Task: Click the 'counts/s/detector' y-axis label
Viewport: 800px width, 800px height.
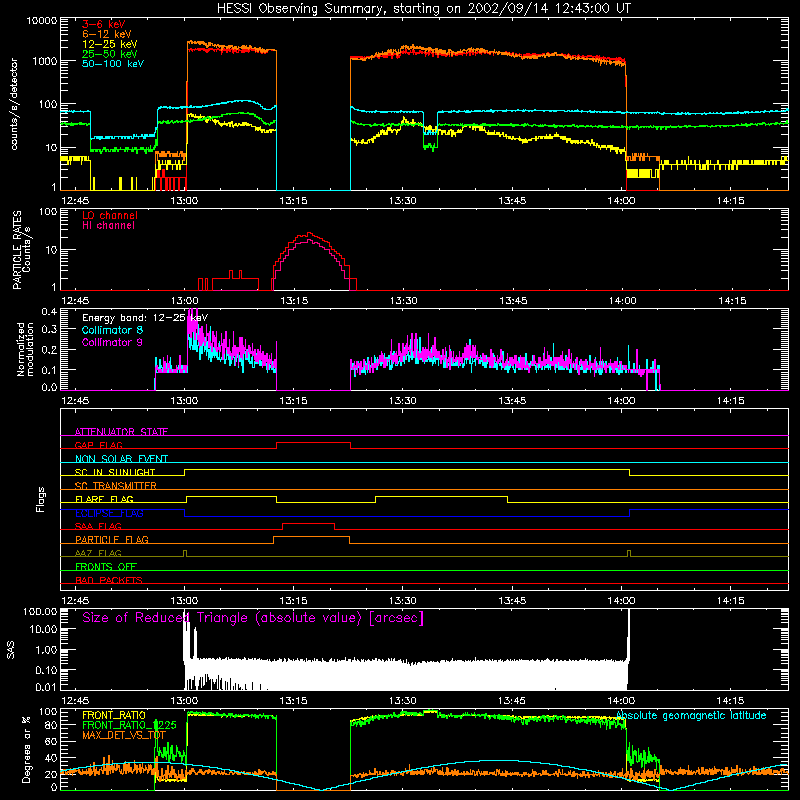Action: tap(14, 104)
